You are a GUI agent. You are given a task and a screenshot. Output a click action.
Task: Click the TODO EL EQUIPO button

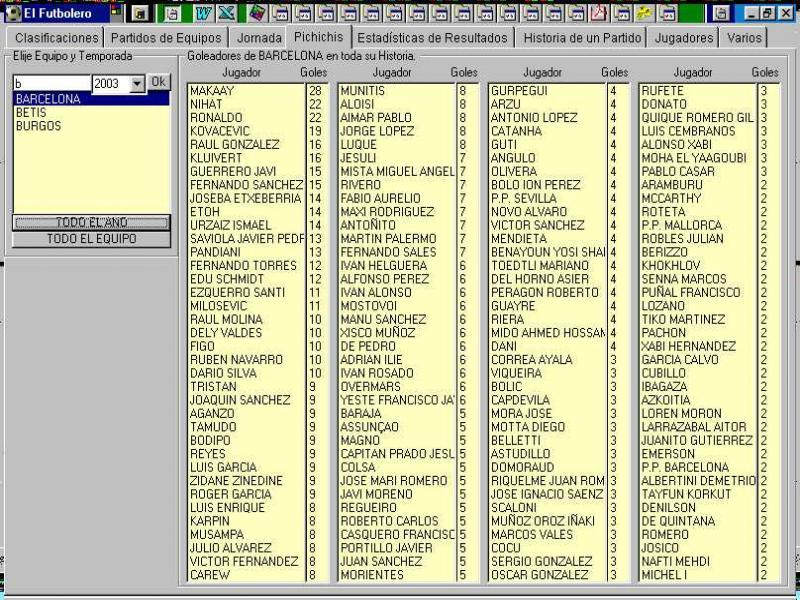pyautogui.click(x=91, y=239)
